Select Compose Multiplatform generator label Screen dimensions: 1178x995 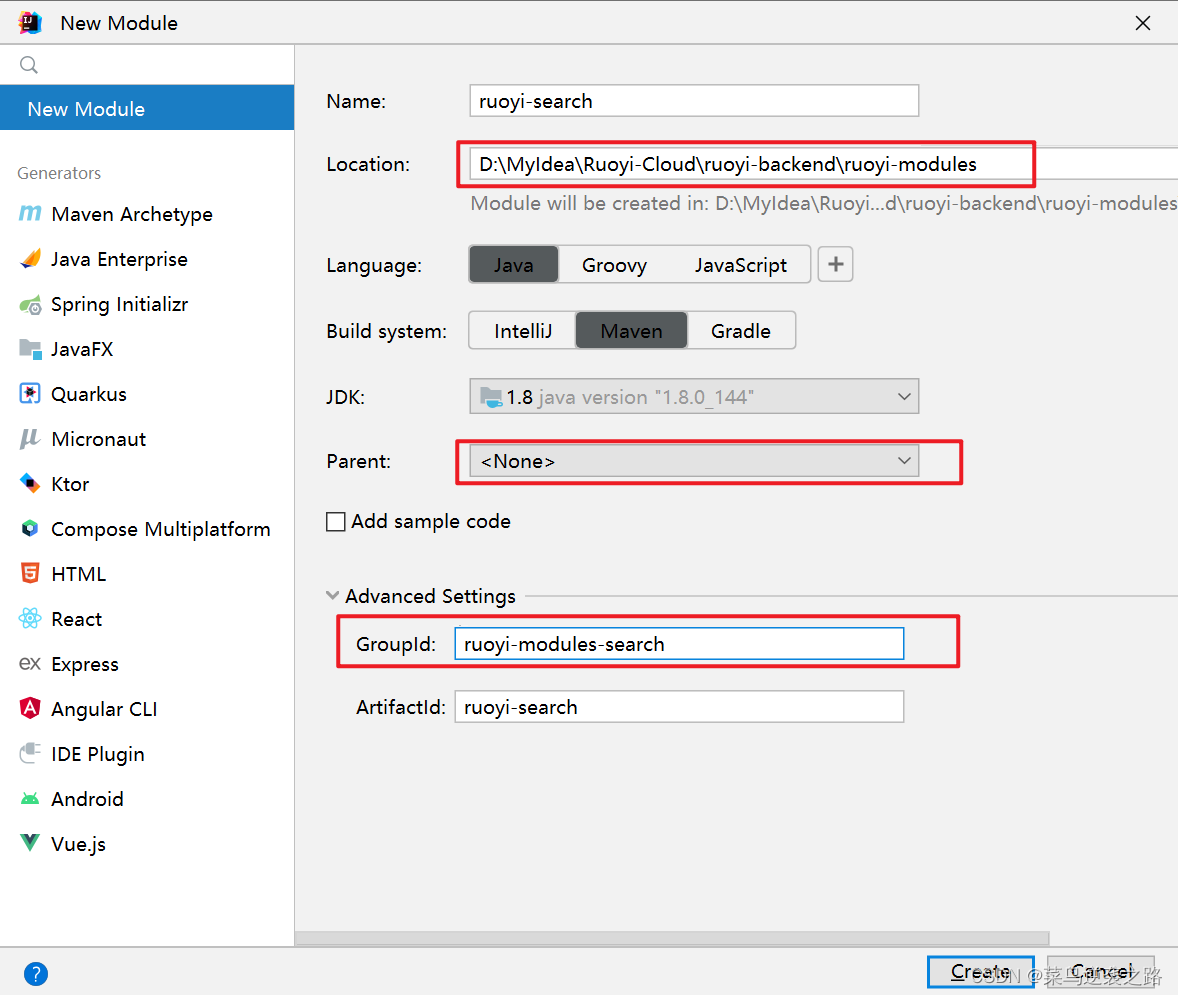coord(161,529)
